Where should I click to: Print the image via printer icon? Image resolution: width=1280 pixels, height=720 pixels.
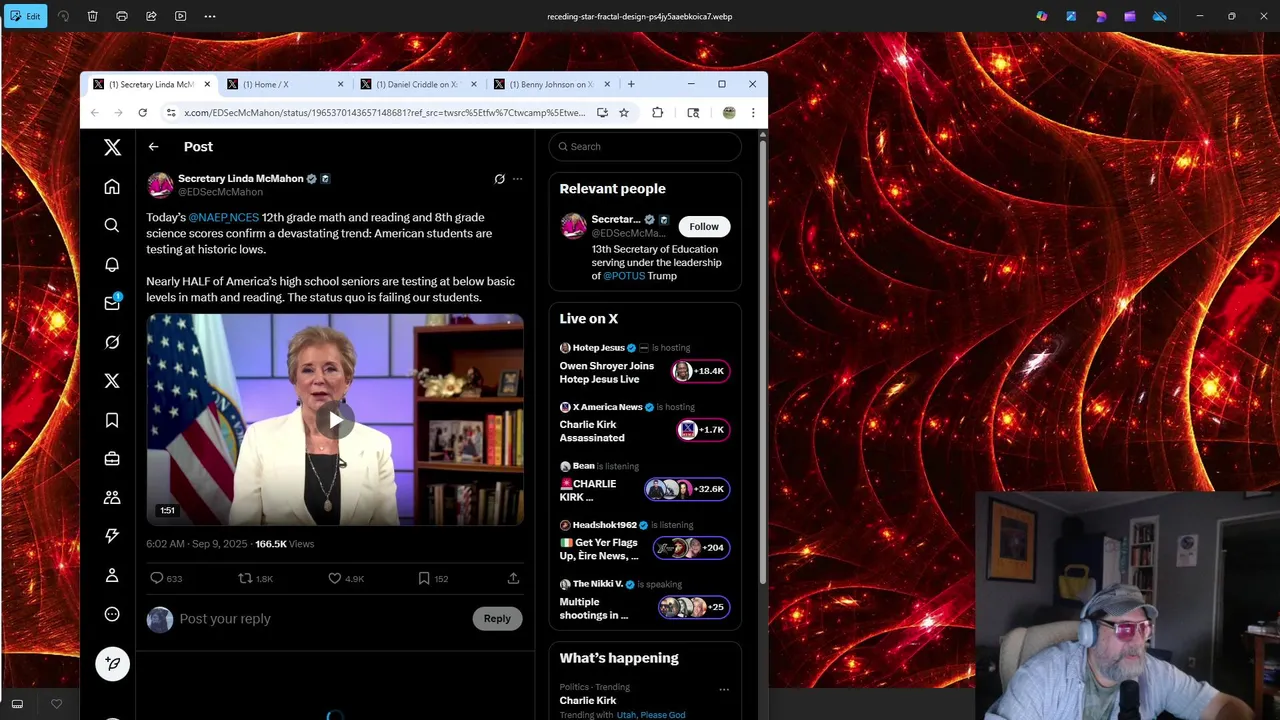[x=122, y=16]
